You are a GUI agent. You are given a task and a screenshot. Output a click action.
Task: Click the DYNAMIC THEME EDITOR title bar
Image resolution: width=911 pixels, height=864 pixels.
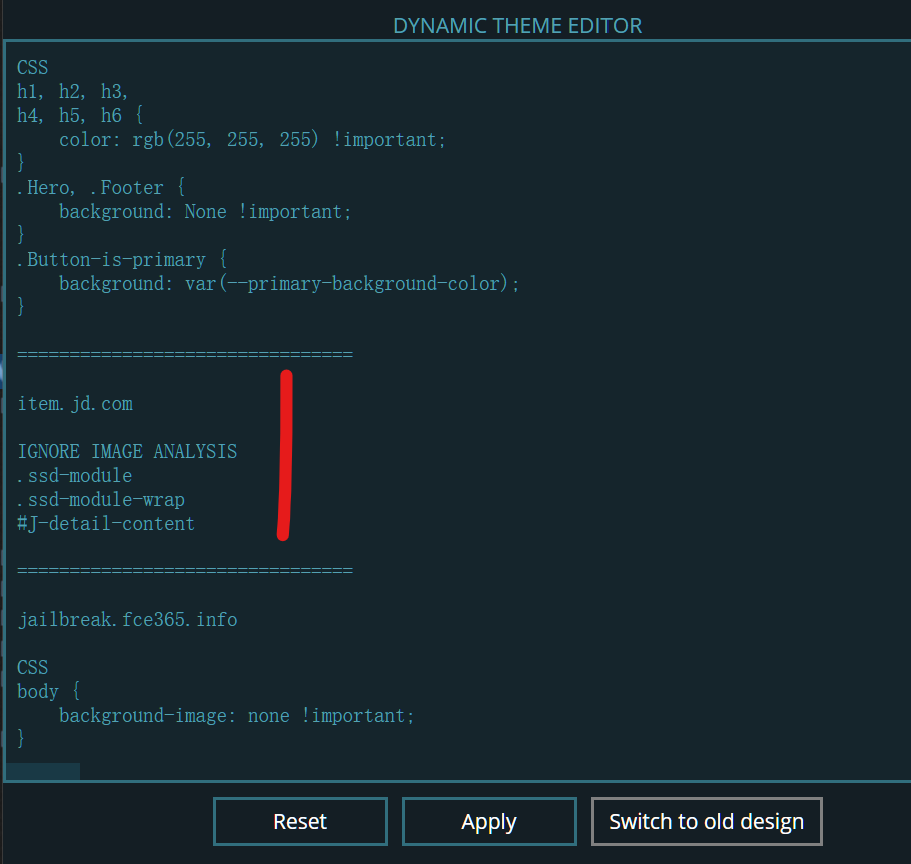click(517, 25)
